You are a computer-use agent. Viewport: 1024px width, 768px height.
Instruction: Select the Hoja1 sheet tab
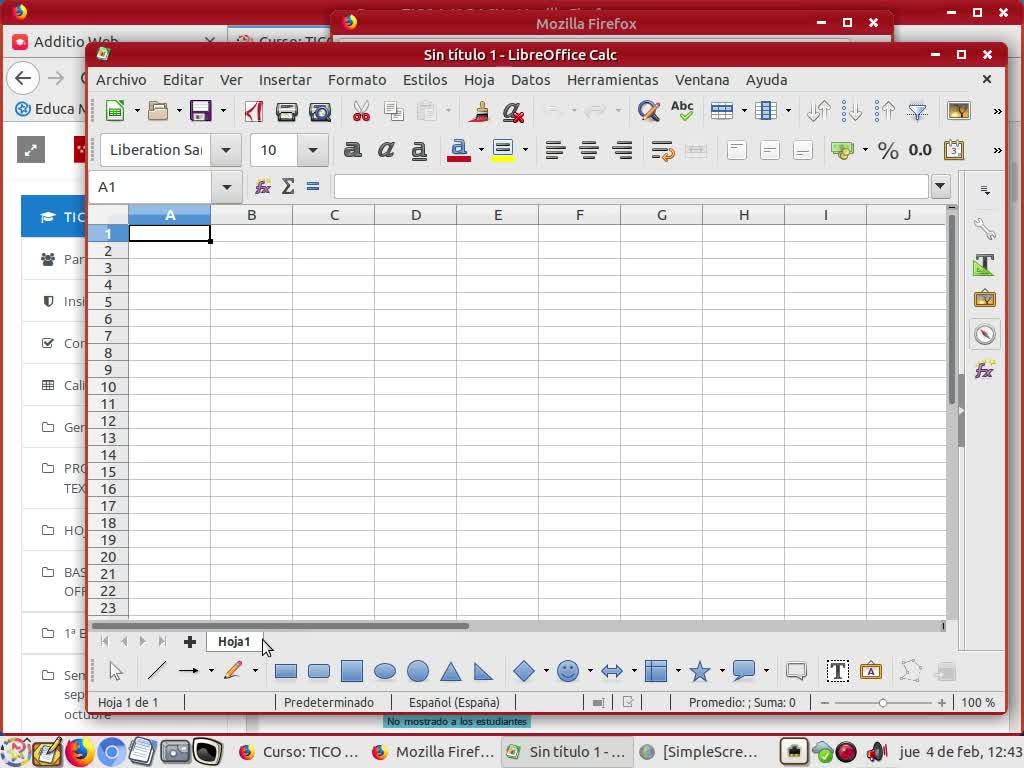[234, 641]
